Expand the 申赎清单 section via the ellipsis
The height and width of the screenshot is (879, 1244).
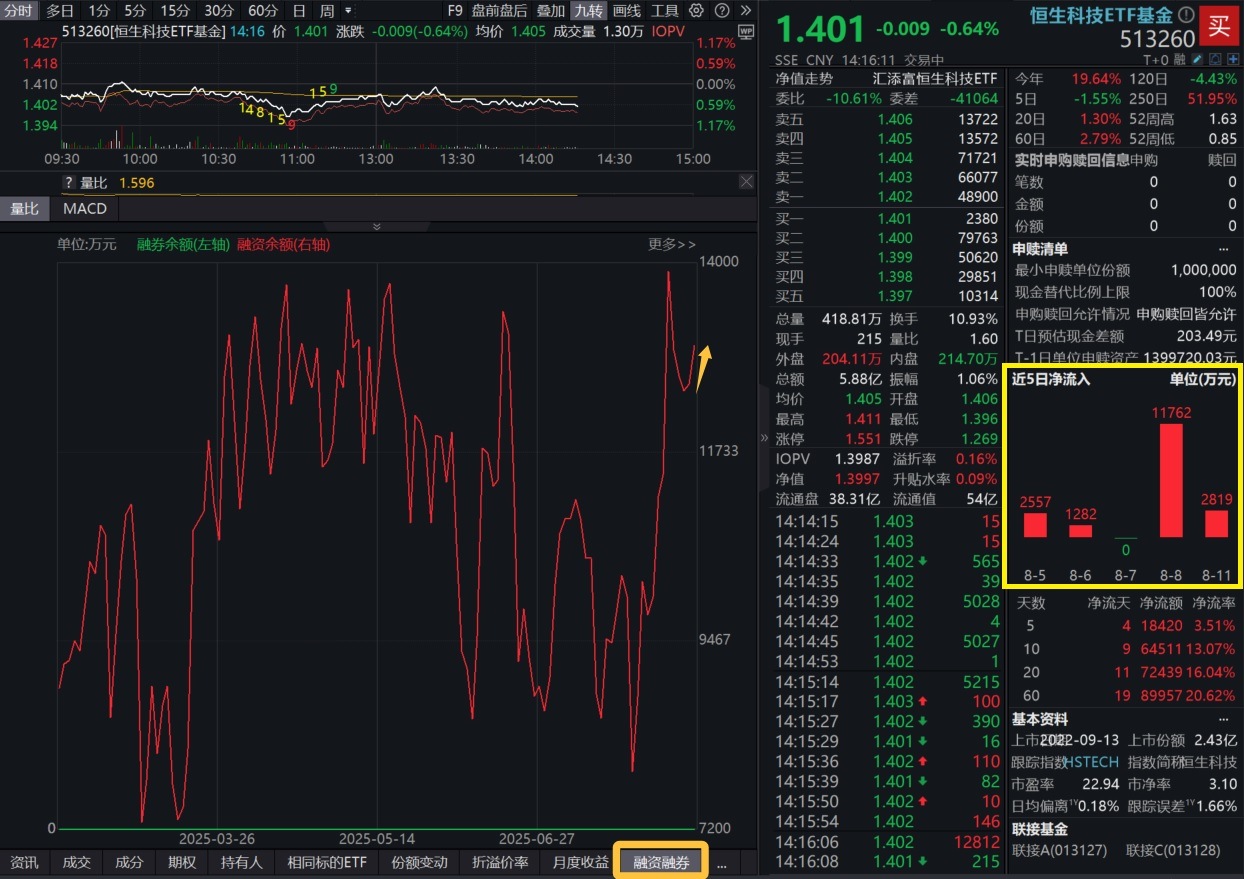coord(1223,249)
